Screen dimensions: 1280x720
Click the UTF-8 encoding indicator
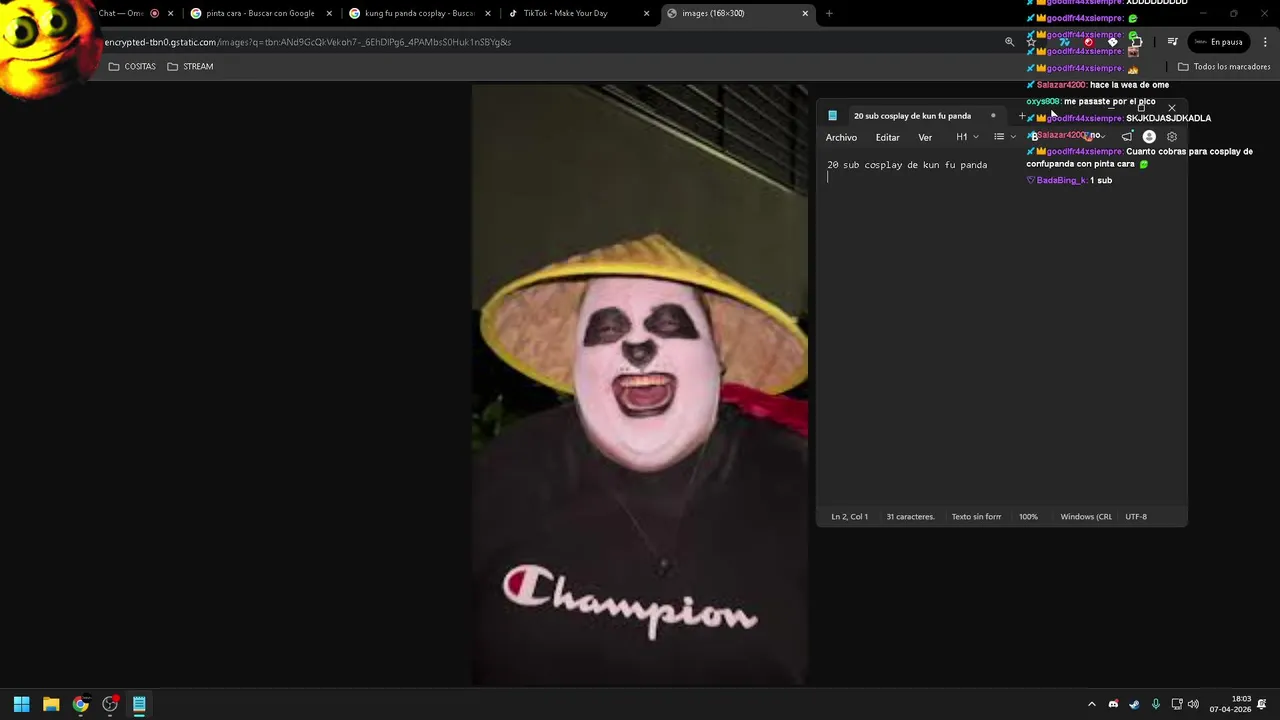coord(1136,517)
